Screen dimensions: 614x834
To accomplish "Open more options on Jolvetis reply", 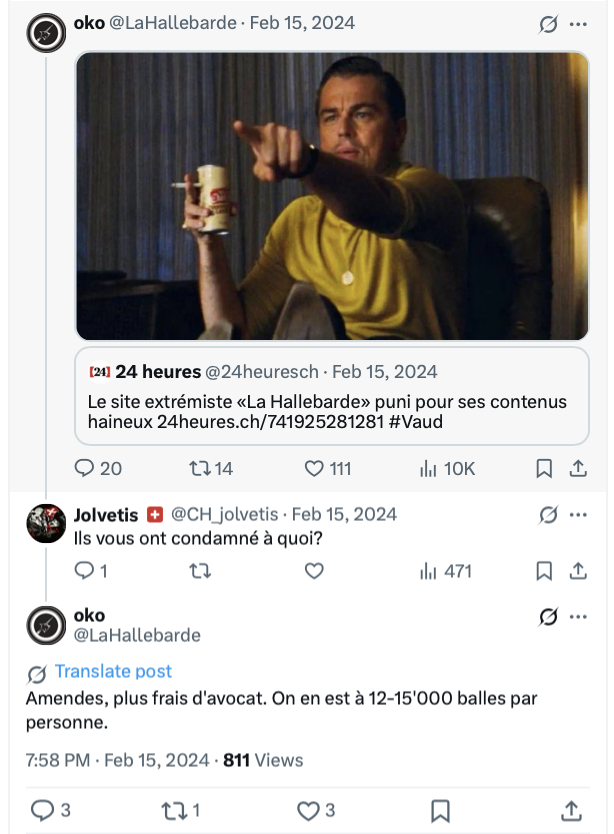I will 578,515.
